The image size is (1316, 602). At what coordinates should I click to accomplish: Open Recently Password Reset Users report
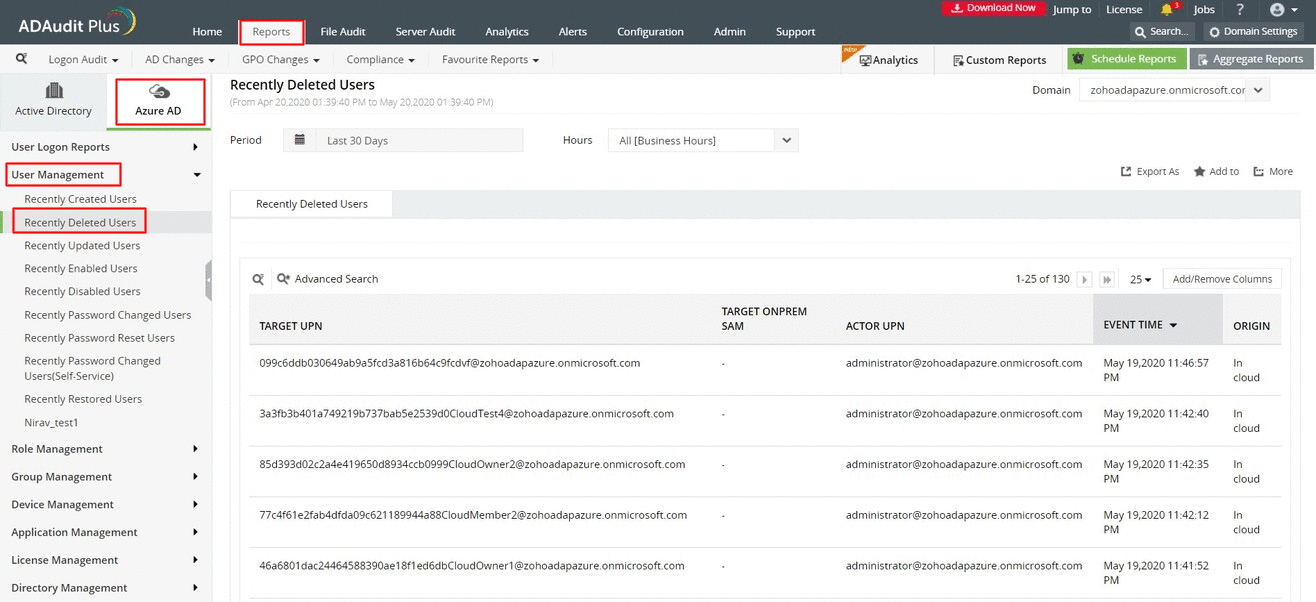pos(99,338)
